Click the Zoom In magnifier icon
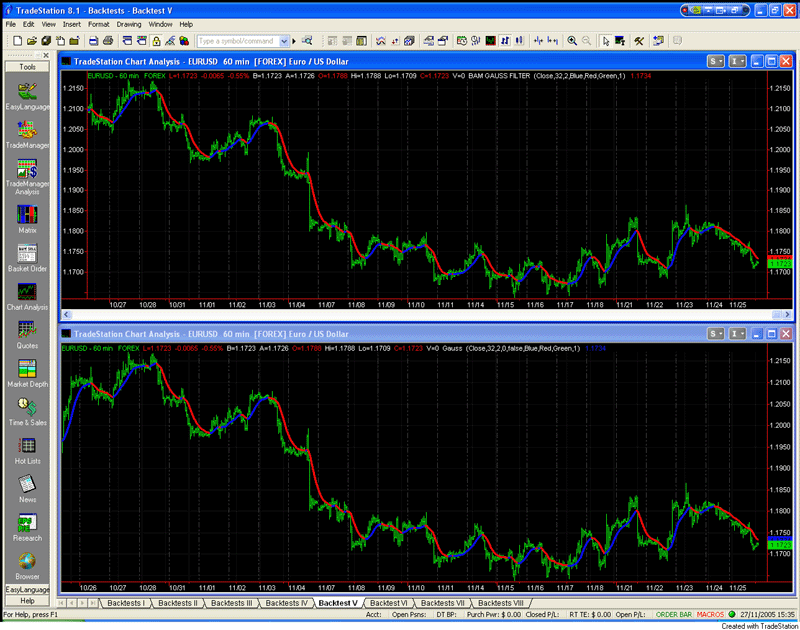This screenshot has height=630, width=800. click(x=572, y=41)
